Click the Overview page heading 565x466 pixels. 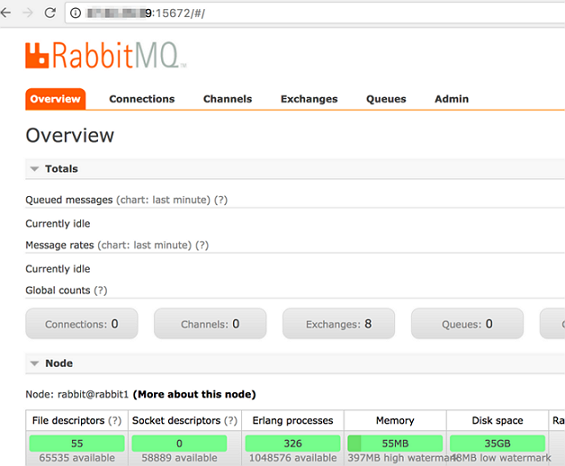[x=70, y=136]
